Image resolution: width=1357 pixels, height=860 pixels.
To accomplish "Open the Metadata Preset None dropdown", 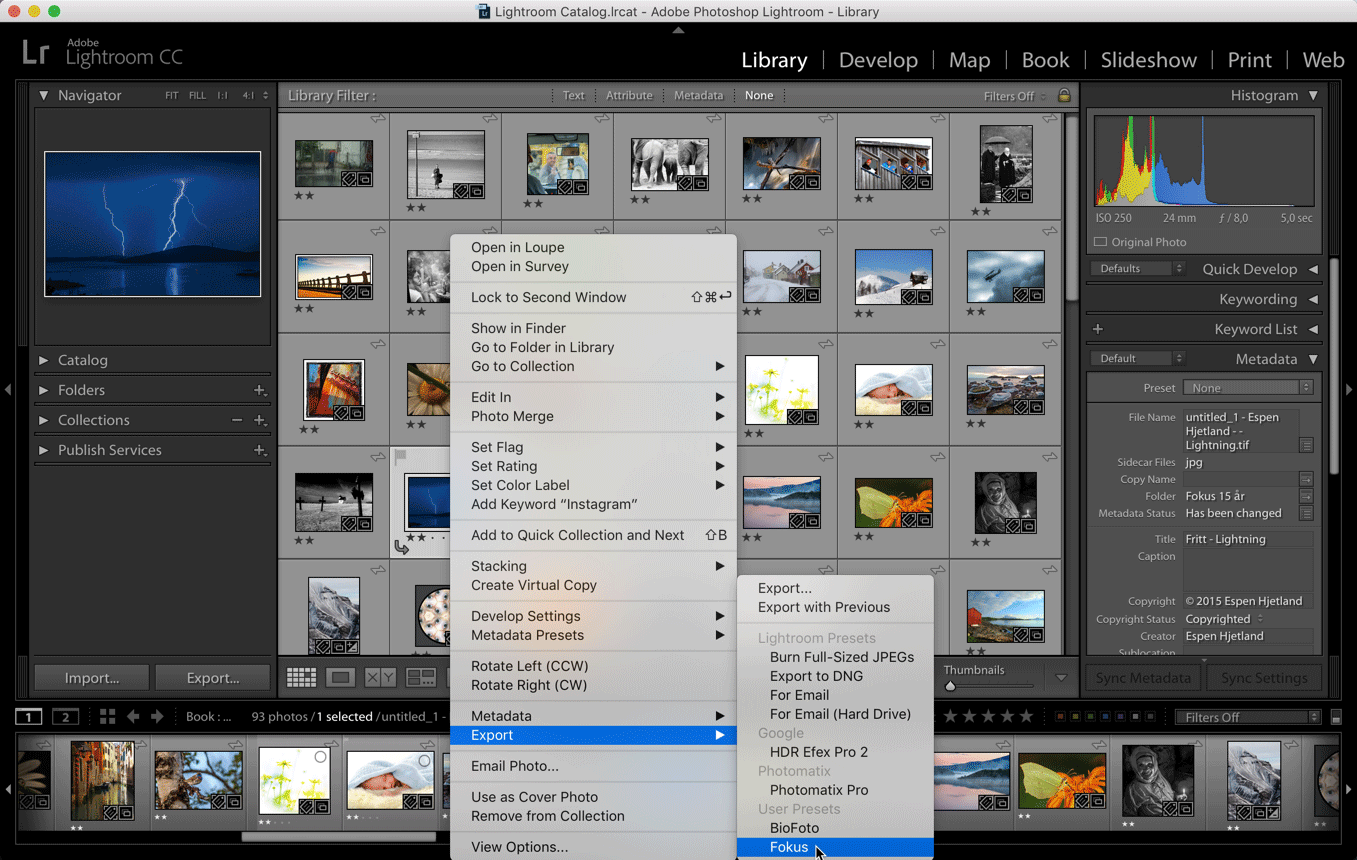I will 1248,388.
